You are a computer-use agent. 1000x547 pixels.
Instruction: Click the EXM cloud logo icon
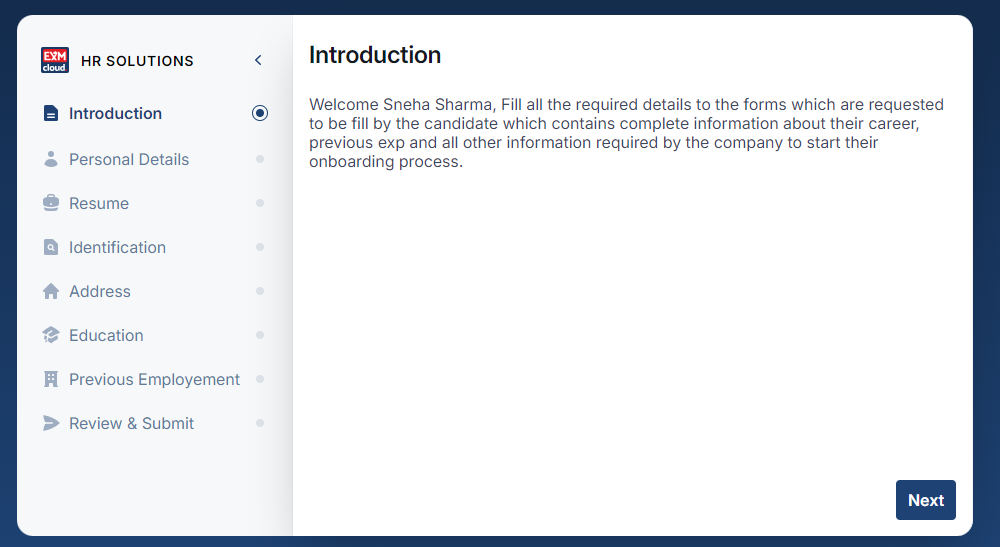(55, 60)
